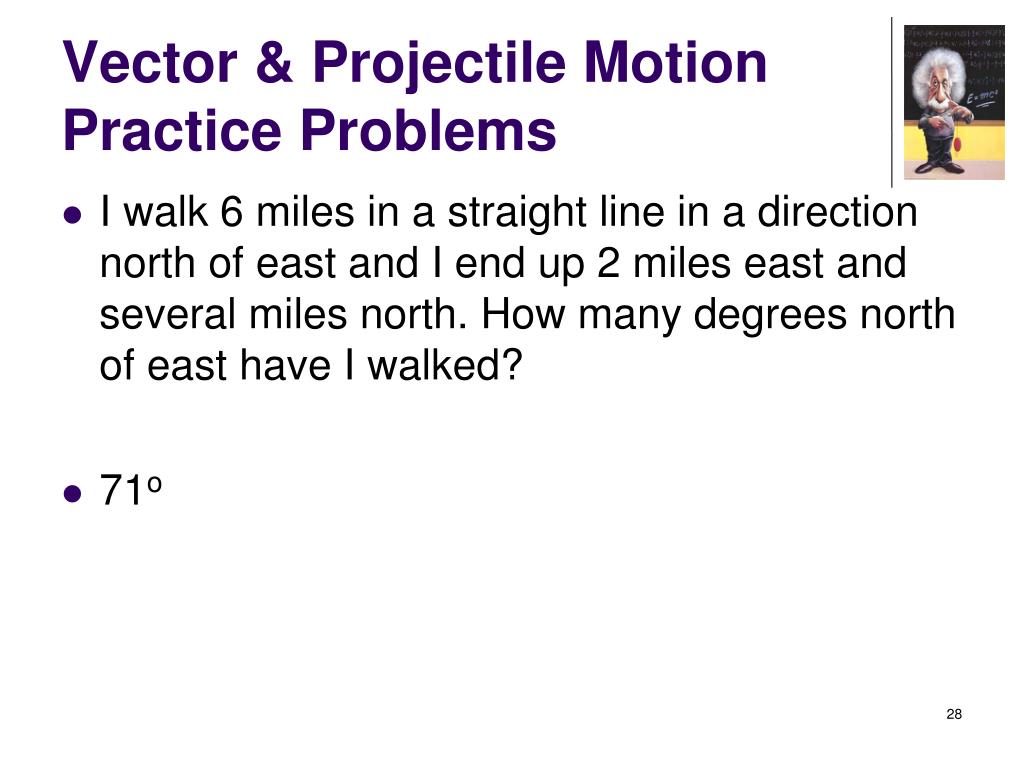Click the word 'walked?' ending the question
This screenshot has width=1024, height=768.
coord(445,364)
